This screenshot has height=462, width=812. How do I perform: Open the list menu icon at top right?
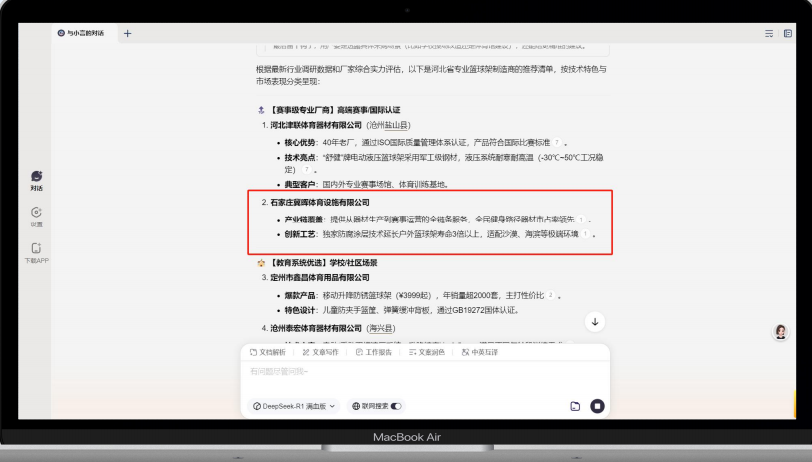769,33
